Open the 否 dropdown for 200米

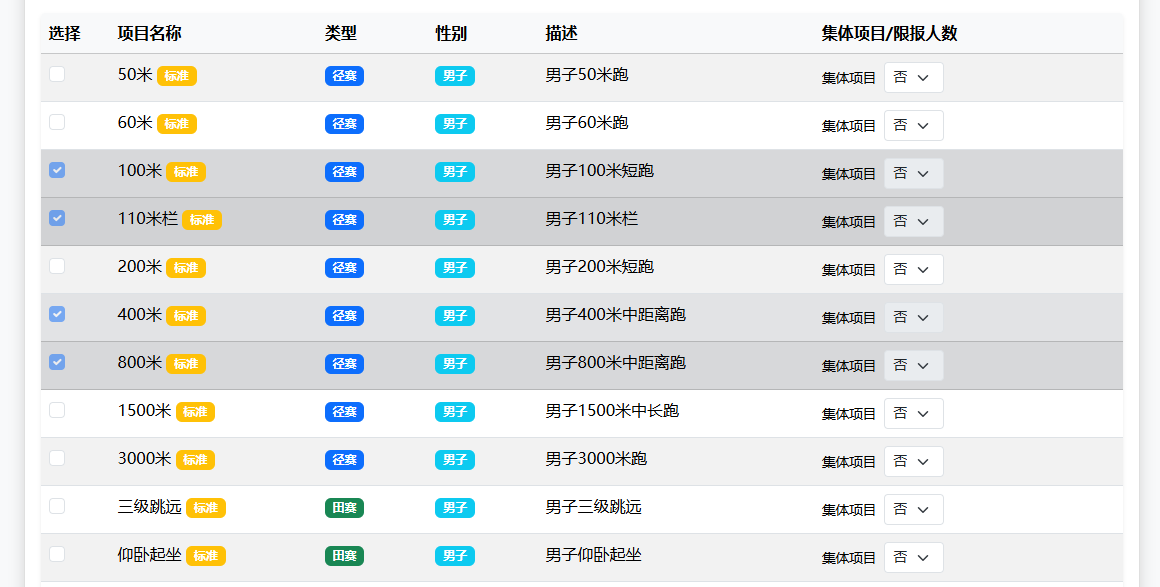pyautogui.click(x=913, y=269)
